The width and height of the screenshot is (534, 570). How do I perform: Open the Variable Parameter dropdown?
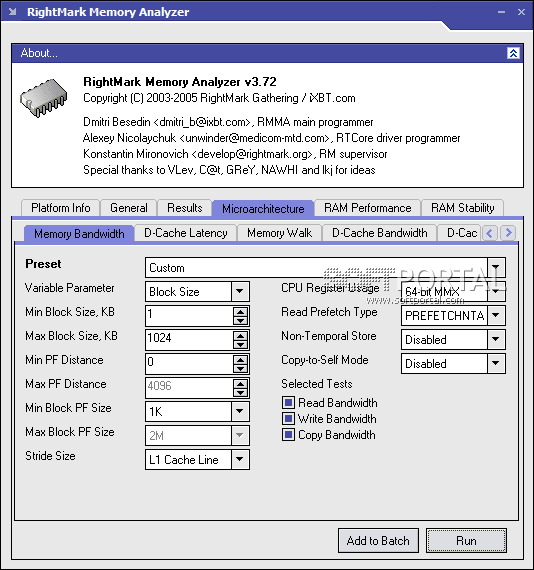[x=240, y=291]
